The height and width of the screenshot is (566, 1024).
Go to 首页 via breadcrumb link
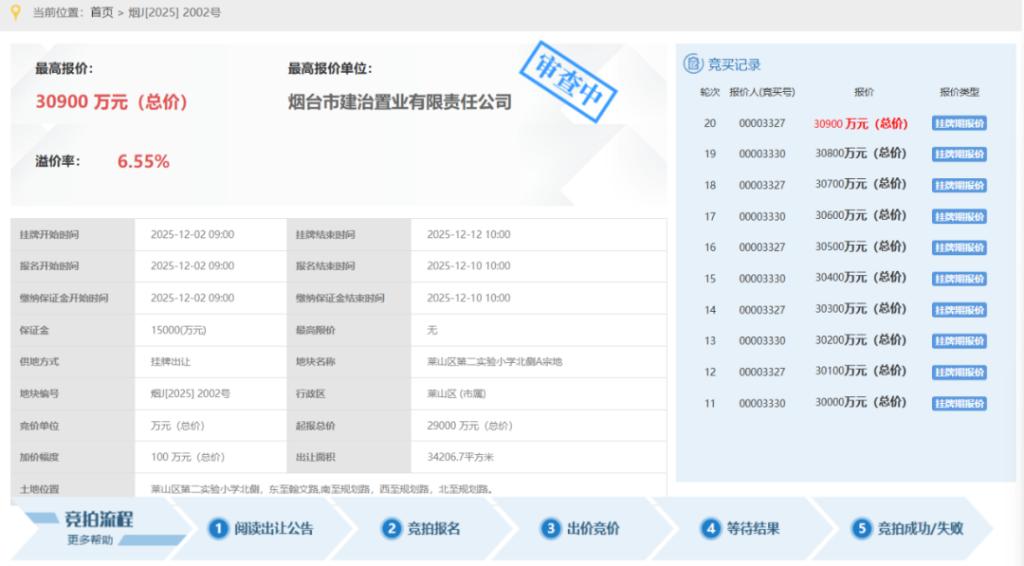pos(102,13)
